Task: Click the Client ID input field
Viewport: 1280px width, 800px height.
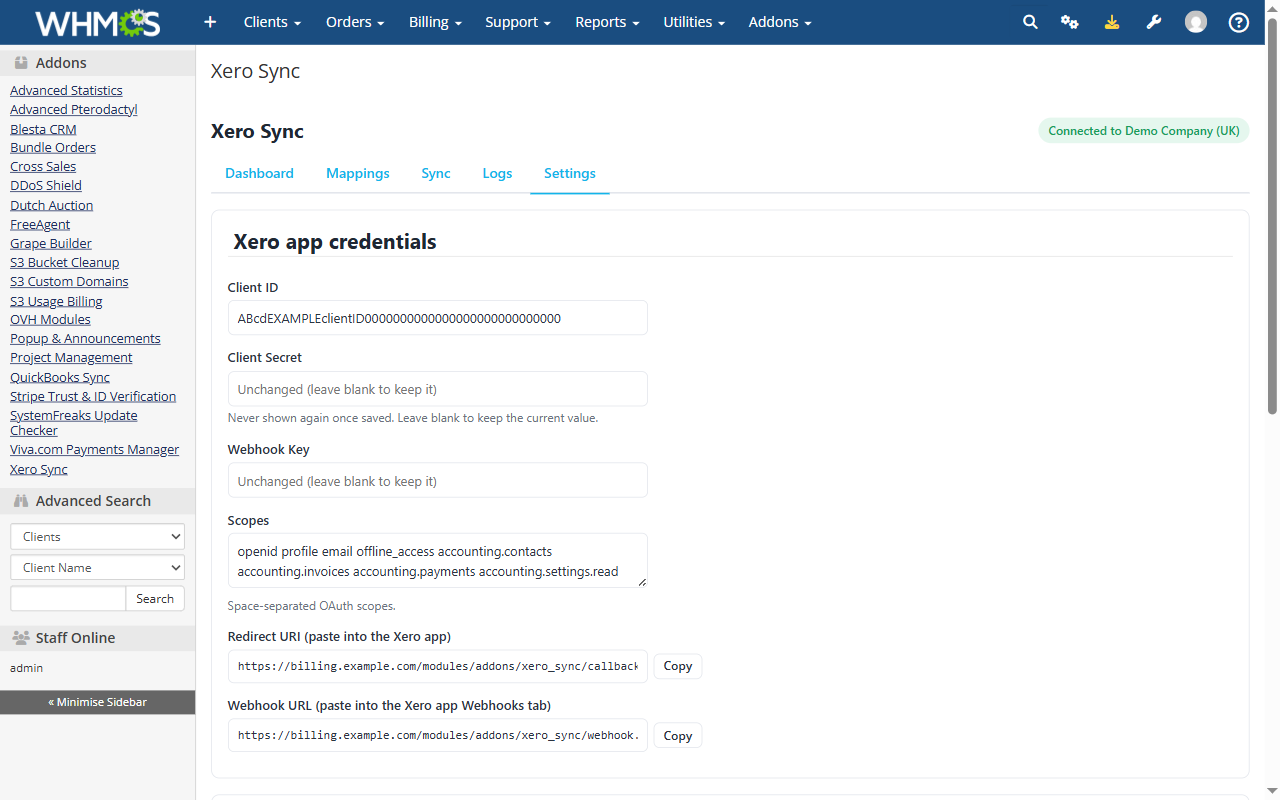Action: [438, 318]
